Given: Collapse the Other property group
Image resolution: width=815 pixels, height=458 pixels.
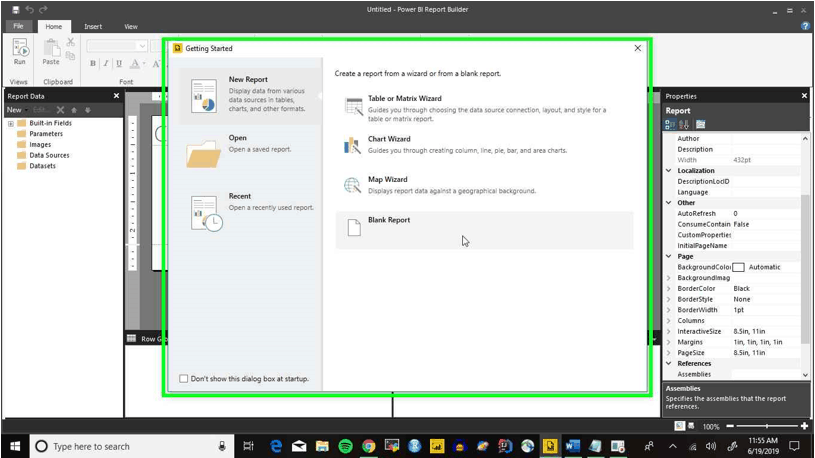Looking at the screenshot, I should point(669,203).
